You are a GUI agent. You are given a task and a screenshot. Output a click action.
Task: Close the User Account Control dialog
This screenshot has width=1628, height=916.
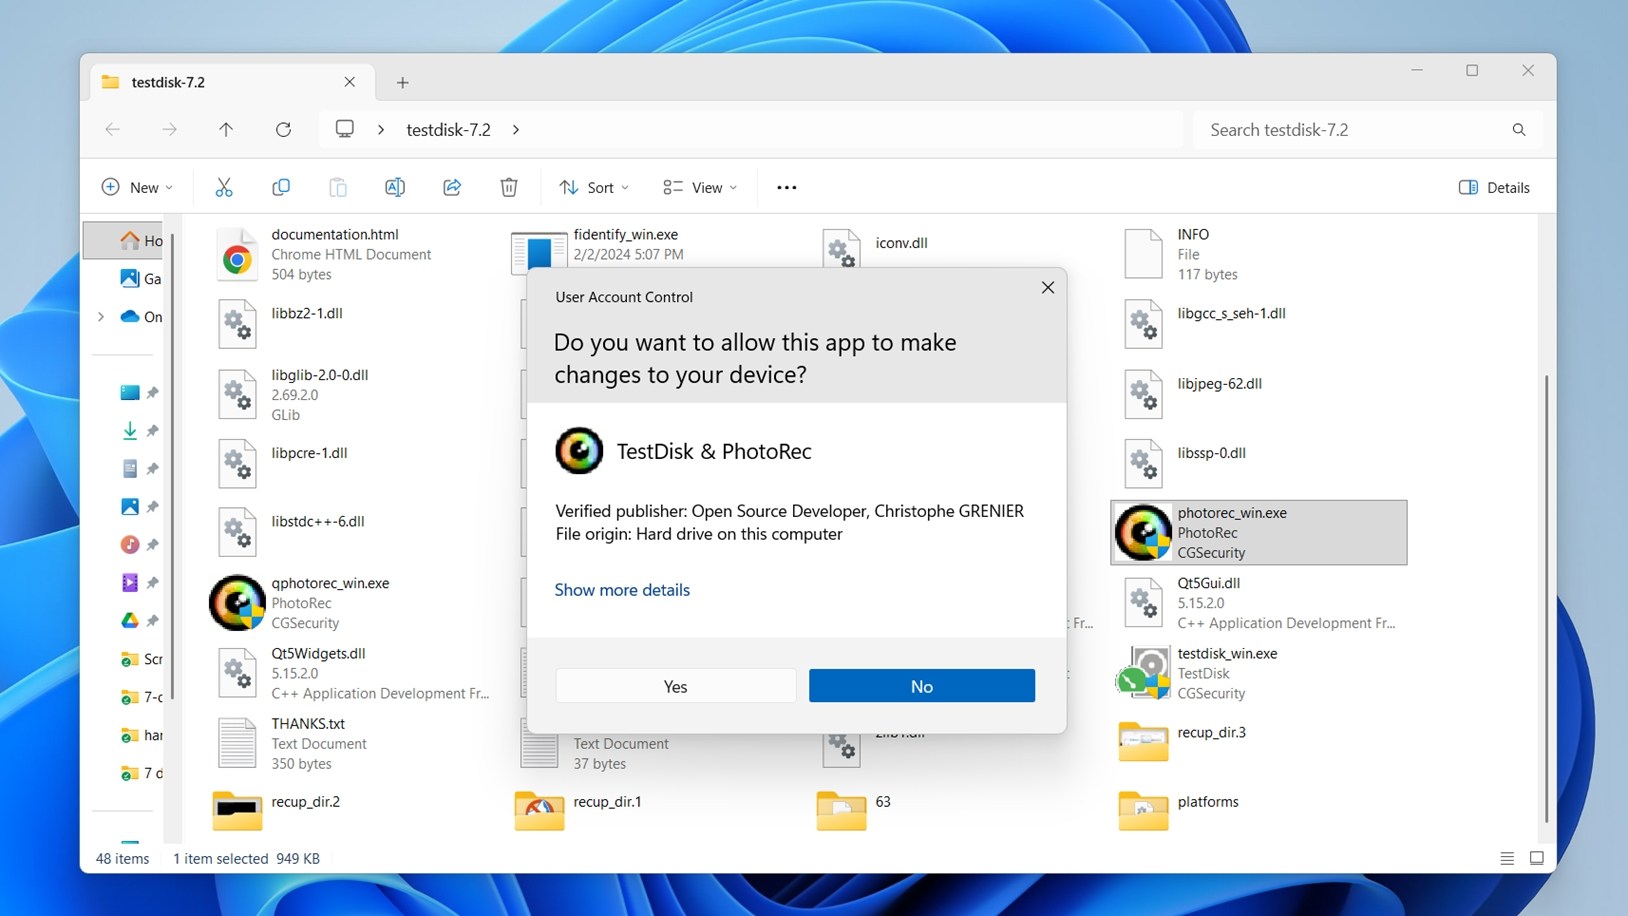coord(1047,288)
